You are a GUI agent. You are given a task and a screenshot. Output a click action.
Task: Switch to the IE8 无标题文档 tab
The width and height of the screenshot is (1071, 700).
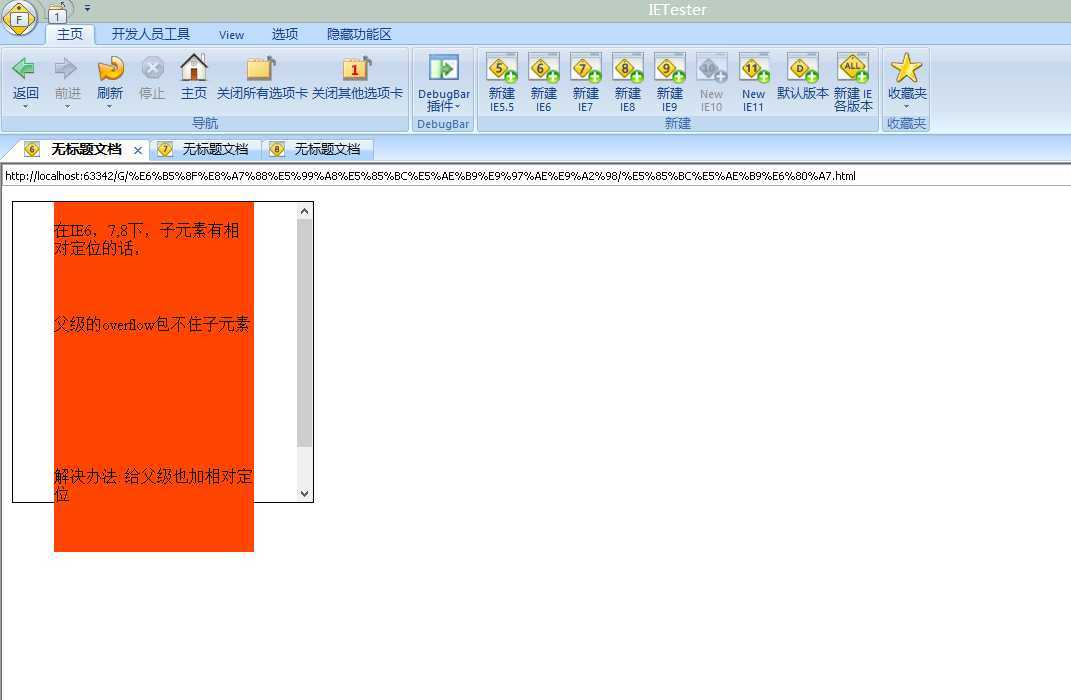[318, 150]
